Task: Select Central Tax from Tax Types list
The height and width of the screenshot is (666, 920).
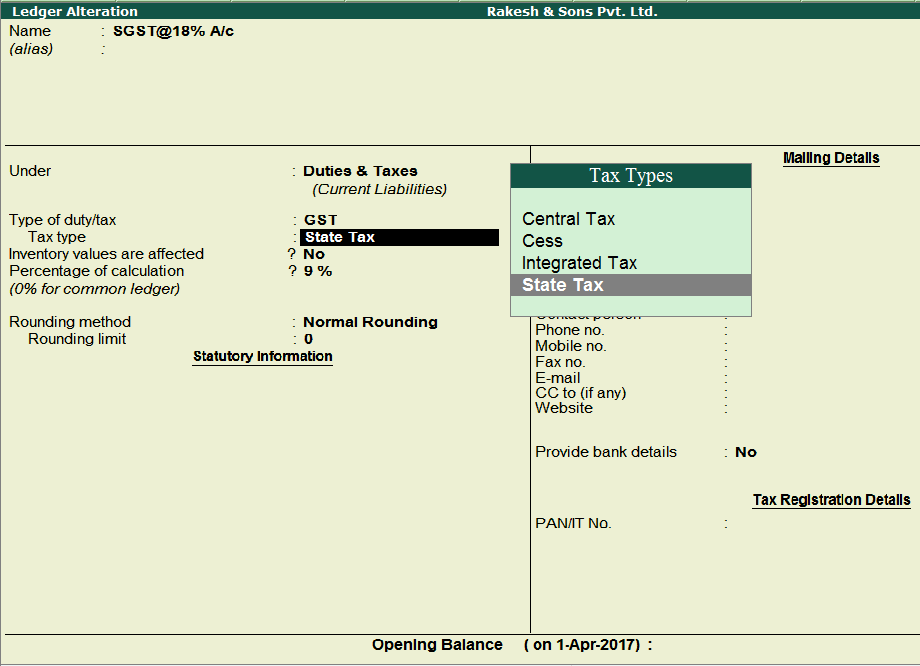Action: coord(568,218)
